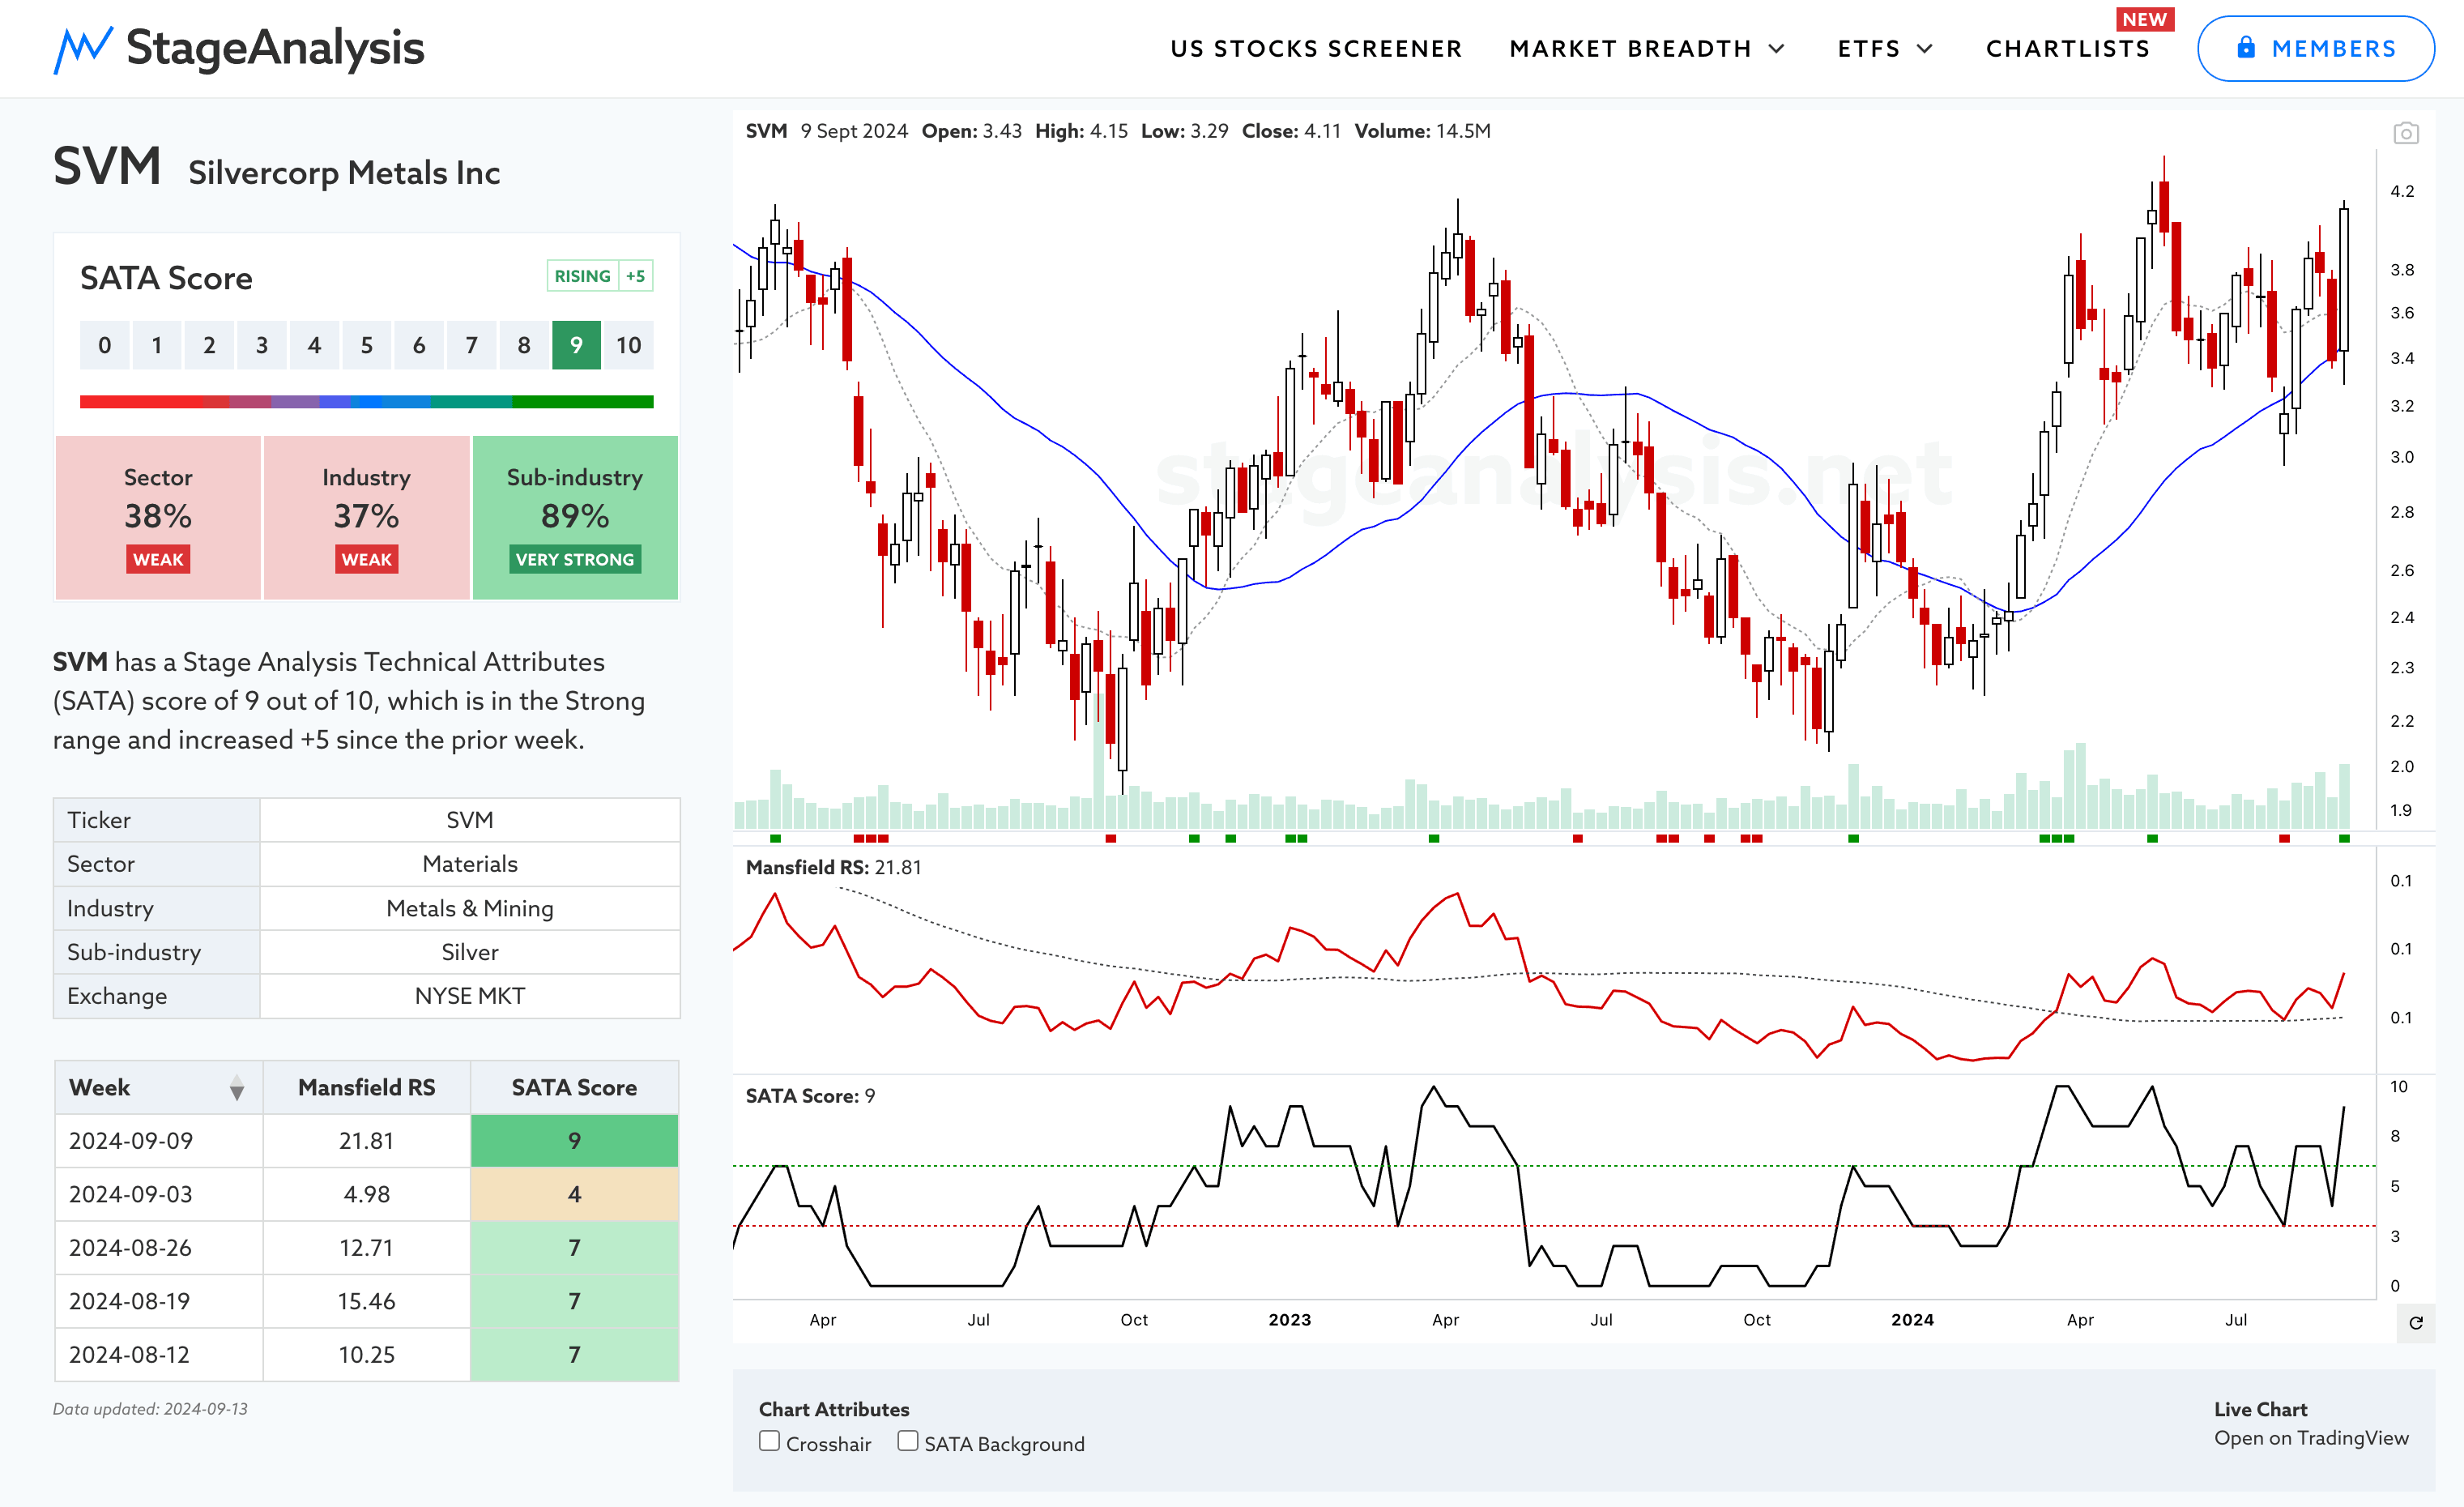Enable the Crosshair checkbox
Image resolution: width=2464 pixels, height=1507 pixels.
point(769,1441)
